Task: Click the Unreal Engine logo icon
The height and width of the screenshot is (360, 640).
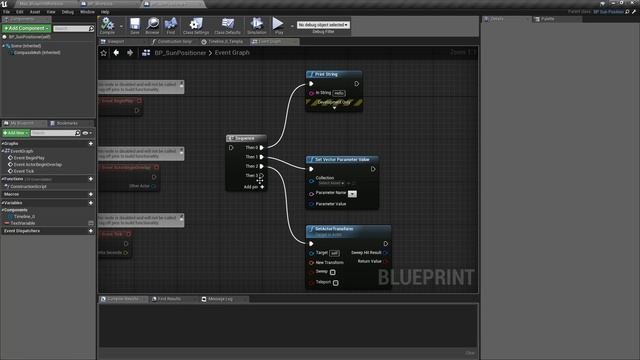Action: (4, 4)
